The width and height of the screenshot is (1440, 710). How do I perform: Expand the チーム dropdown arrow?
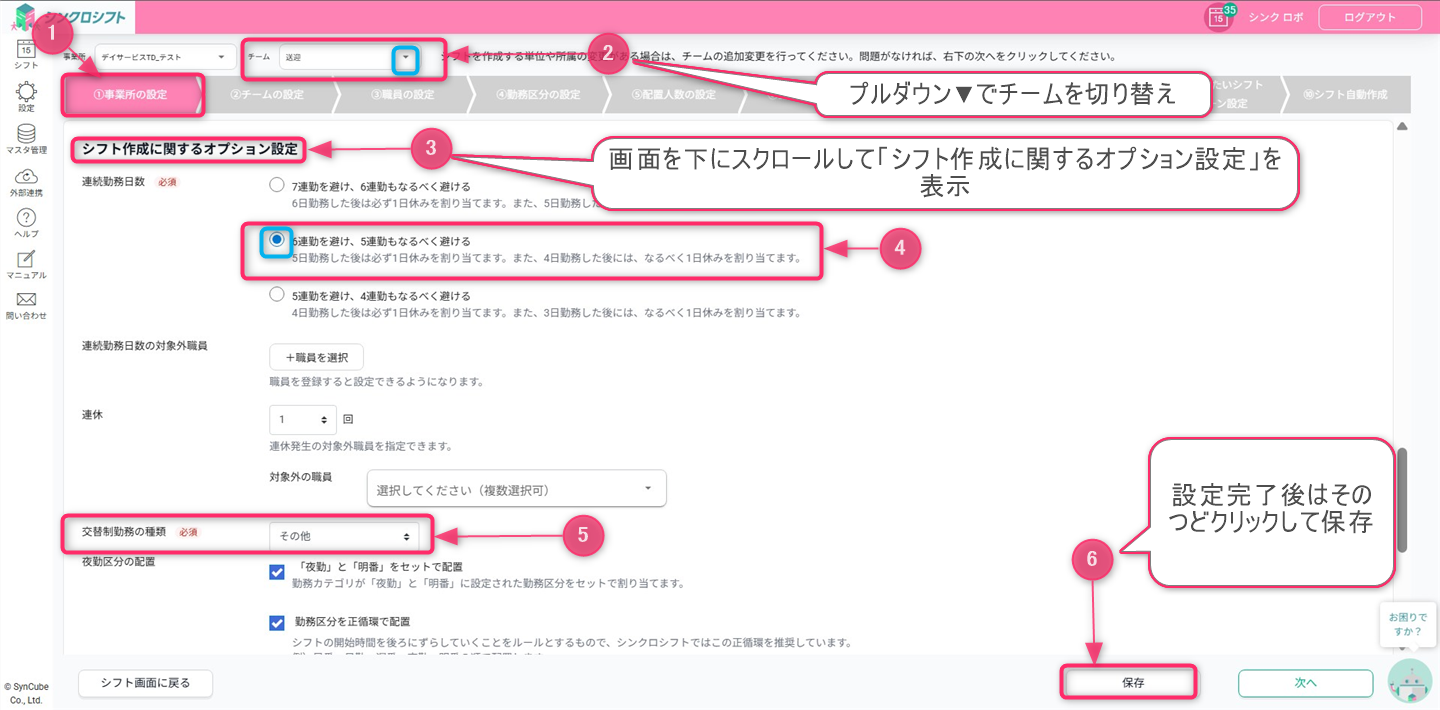pos(405,58)
